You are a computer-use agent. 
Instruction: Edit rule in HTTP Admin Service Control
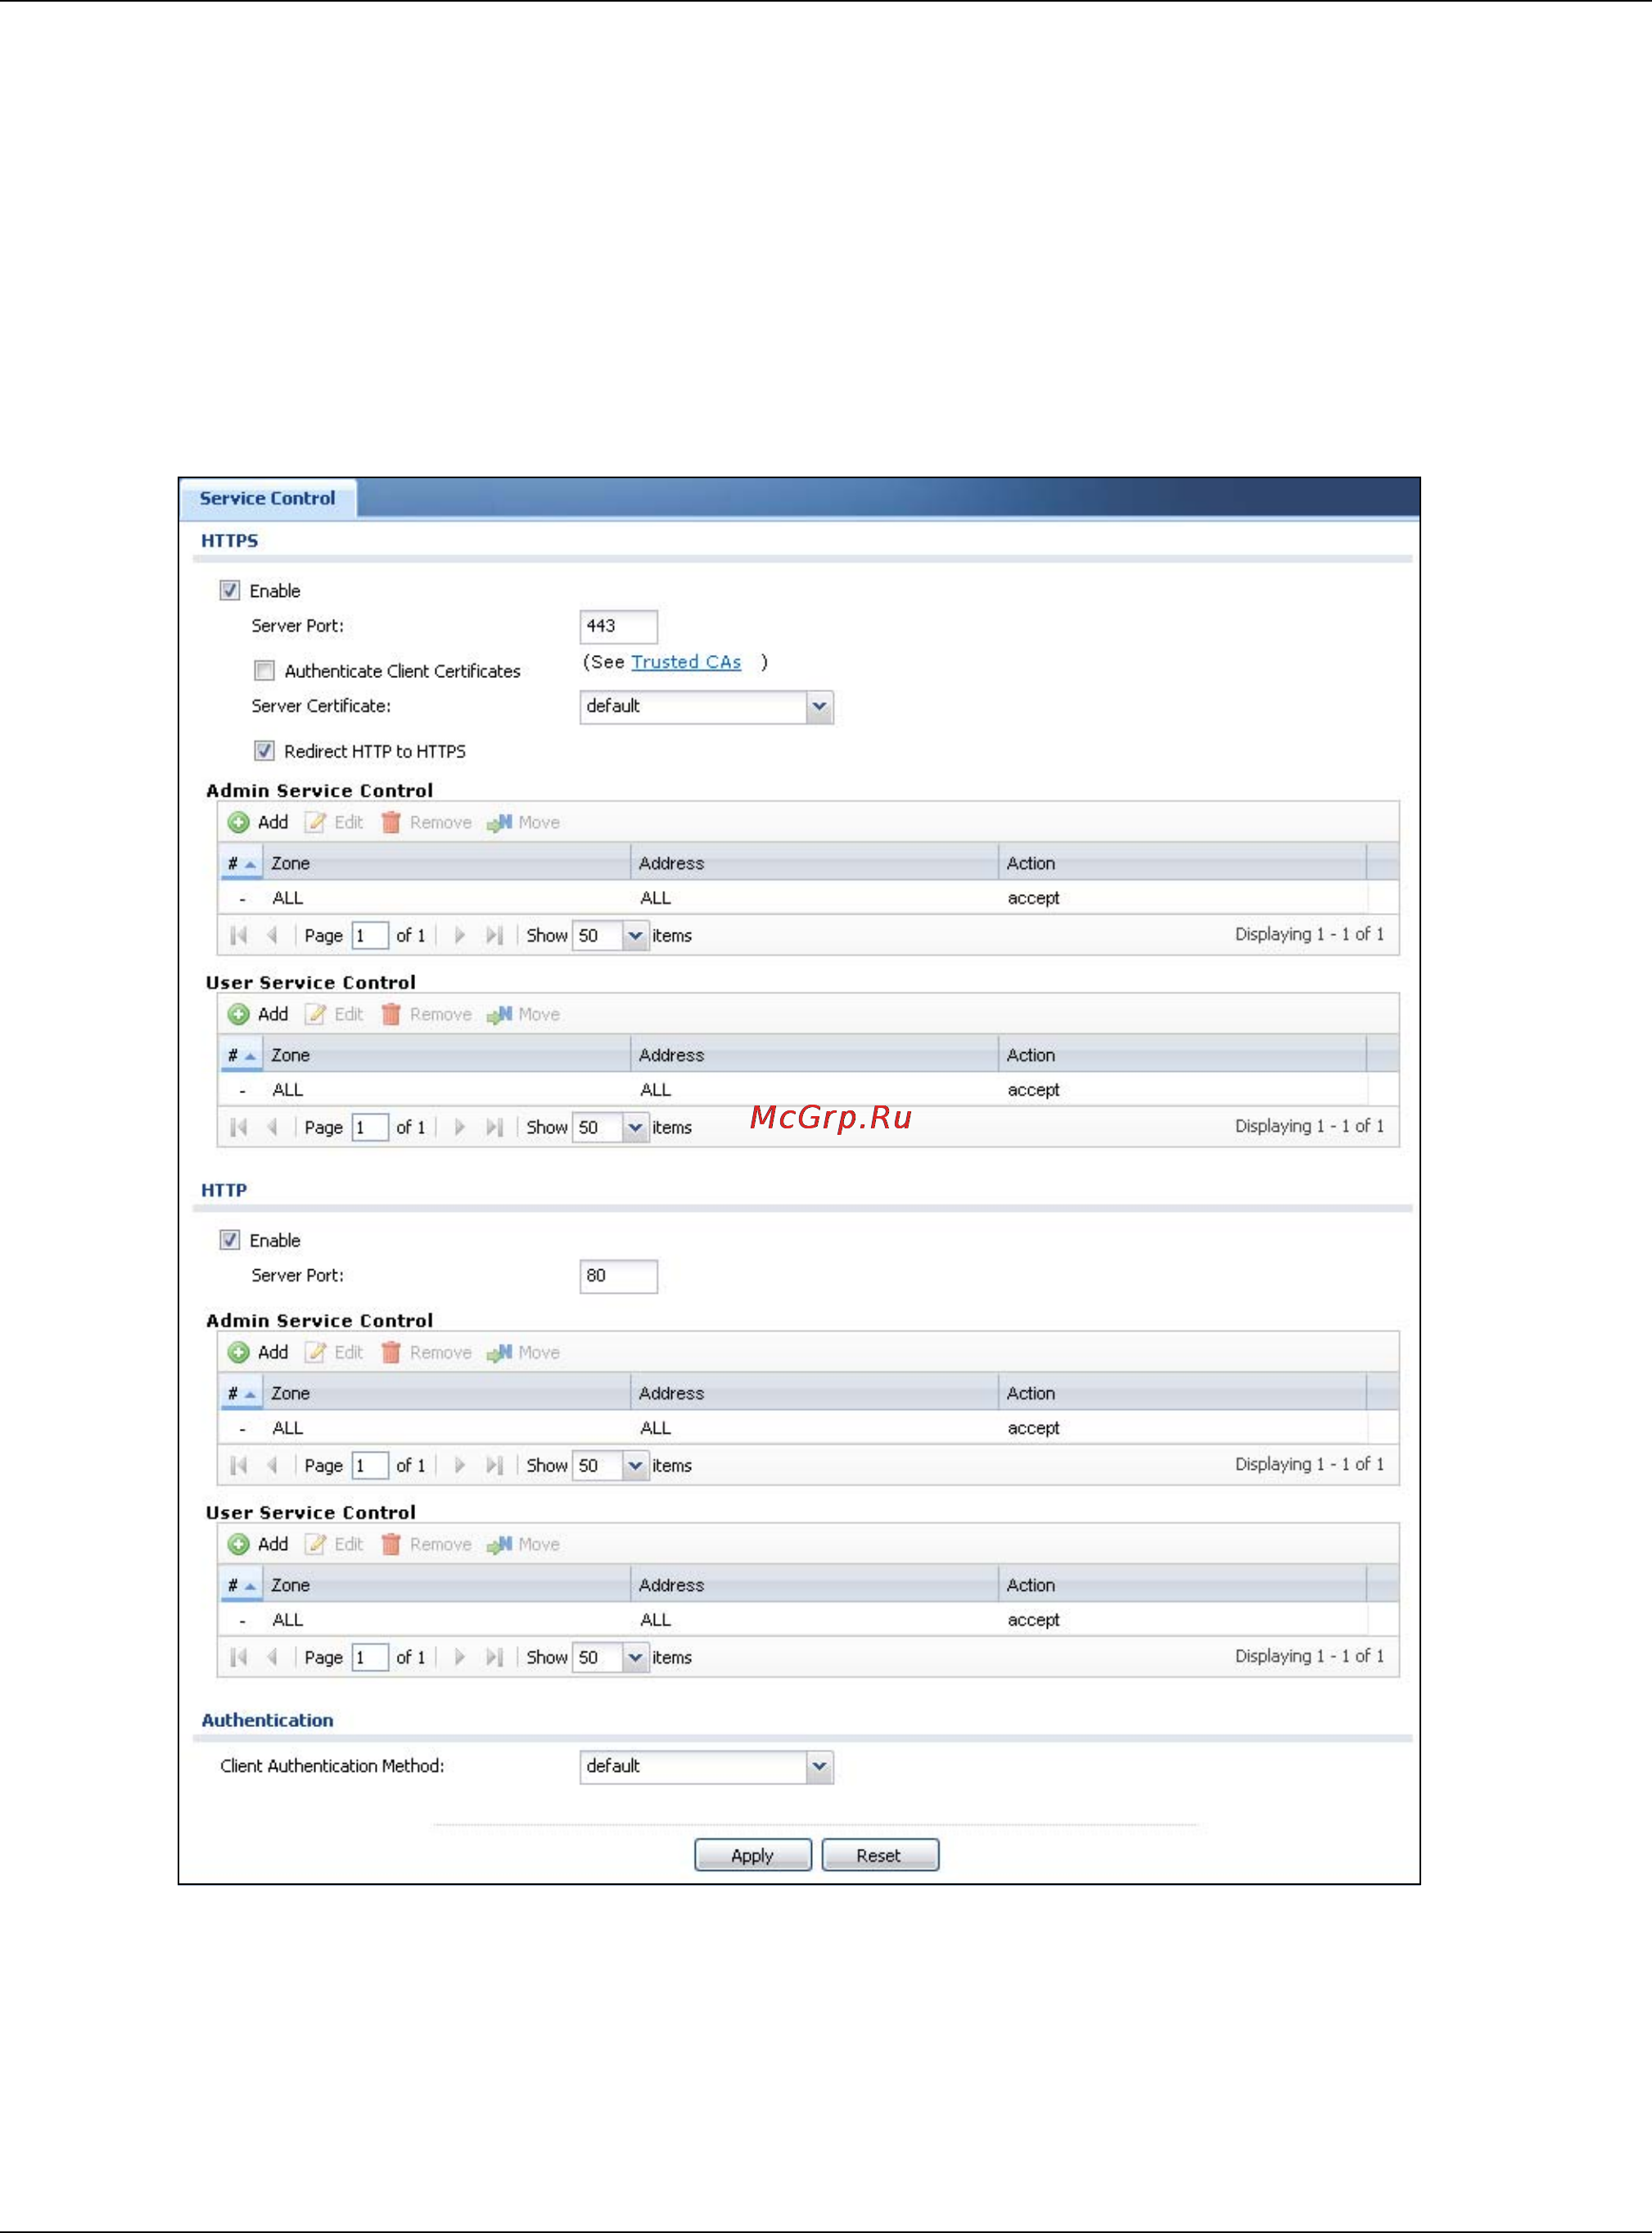click(334, 1352)
